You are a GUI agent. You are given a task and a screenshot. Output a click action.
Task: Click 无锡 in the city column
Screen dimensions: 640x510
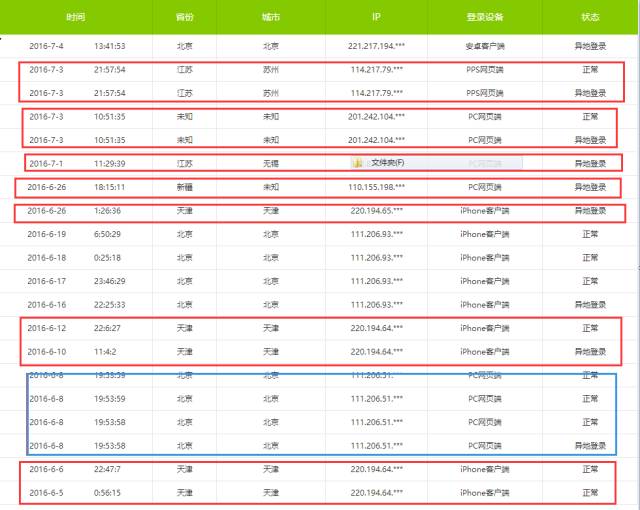point(271,164)
